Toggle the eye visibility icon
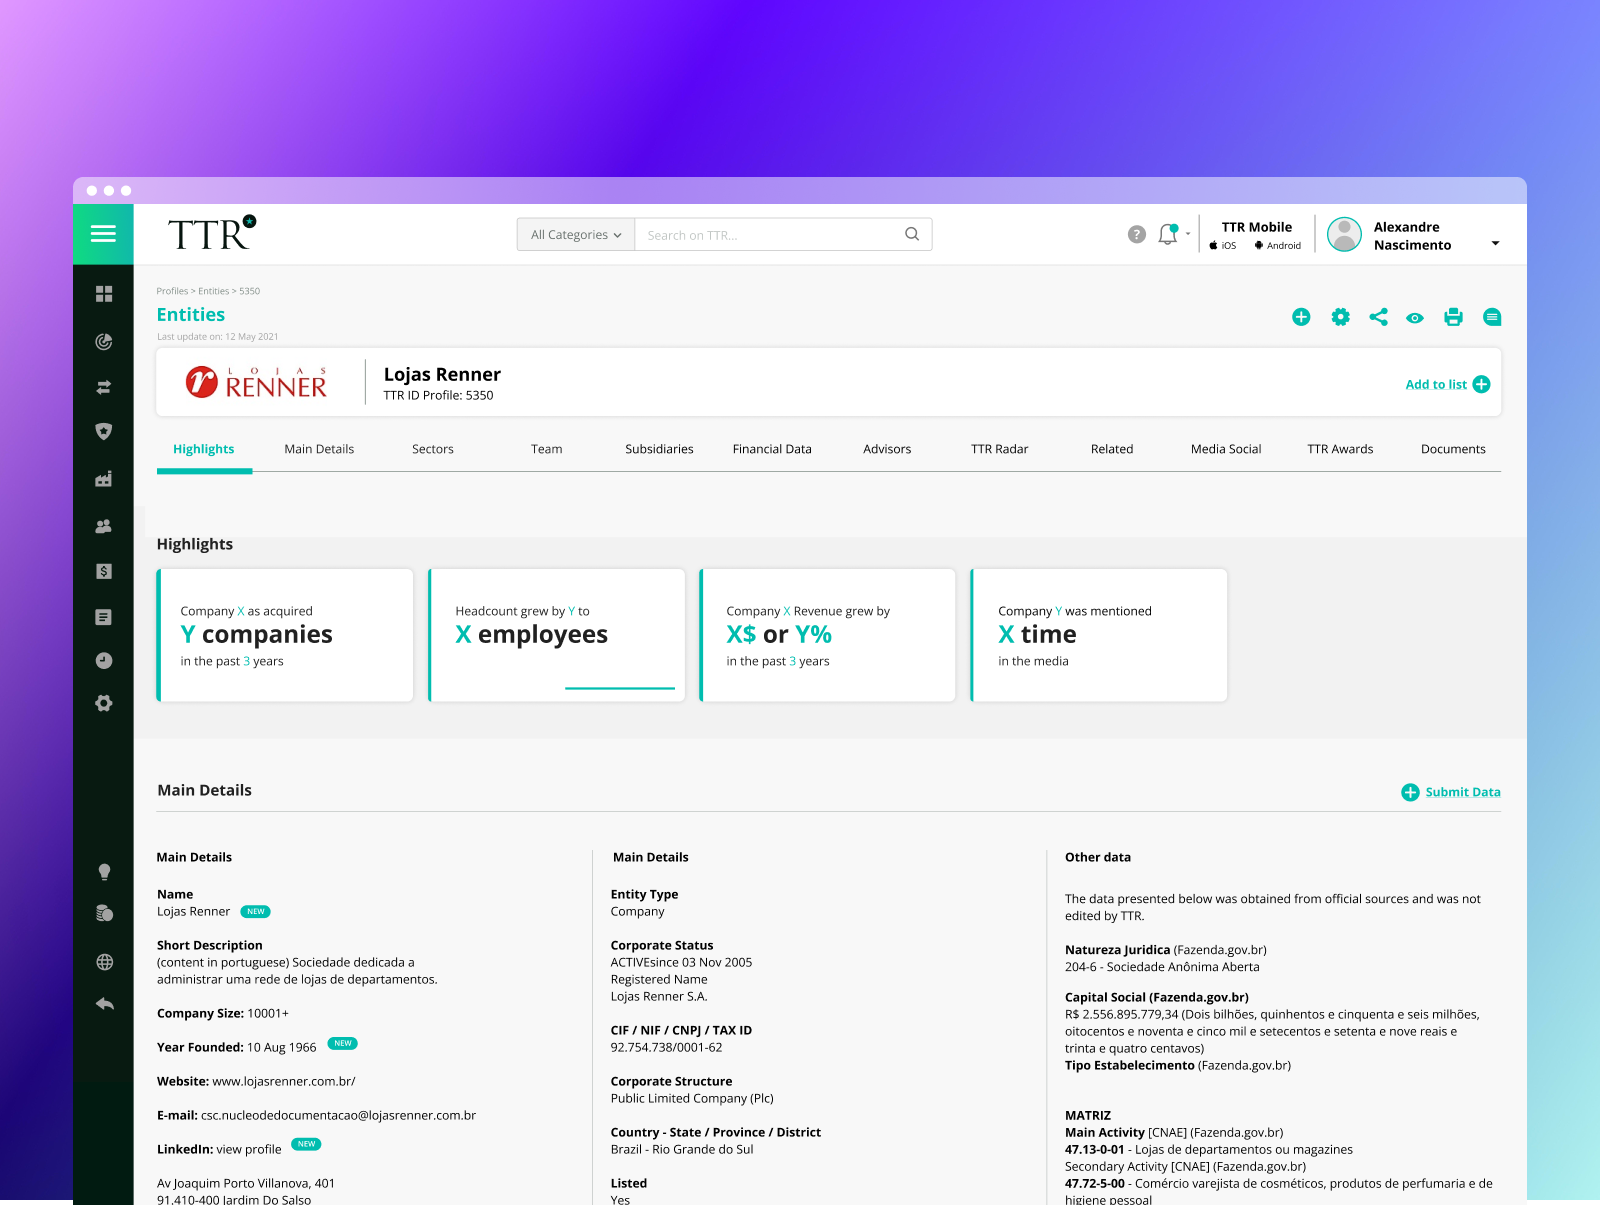 coord(1414,318)
